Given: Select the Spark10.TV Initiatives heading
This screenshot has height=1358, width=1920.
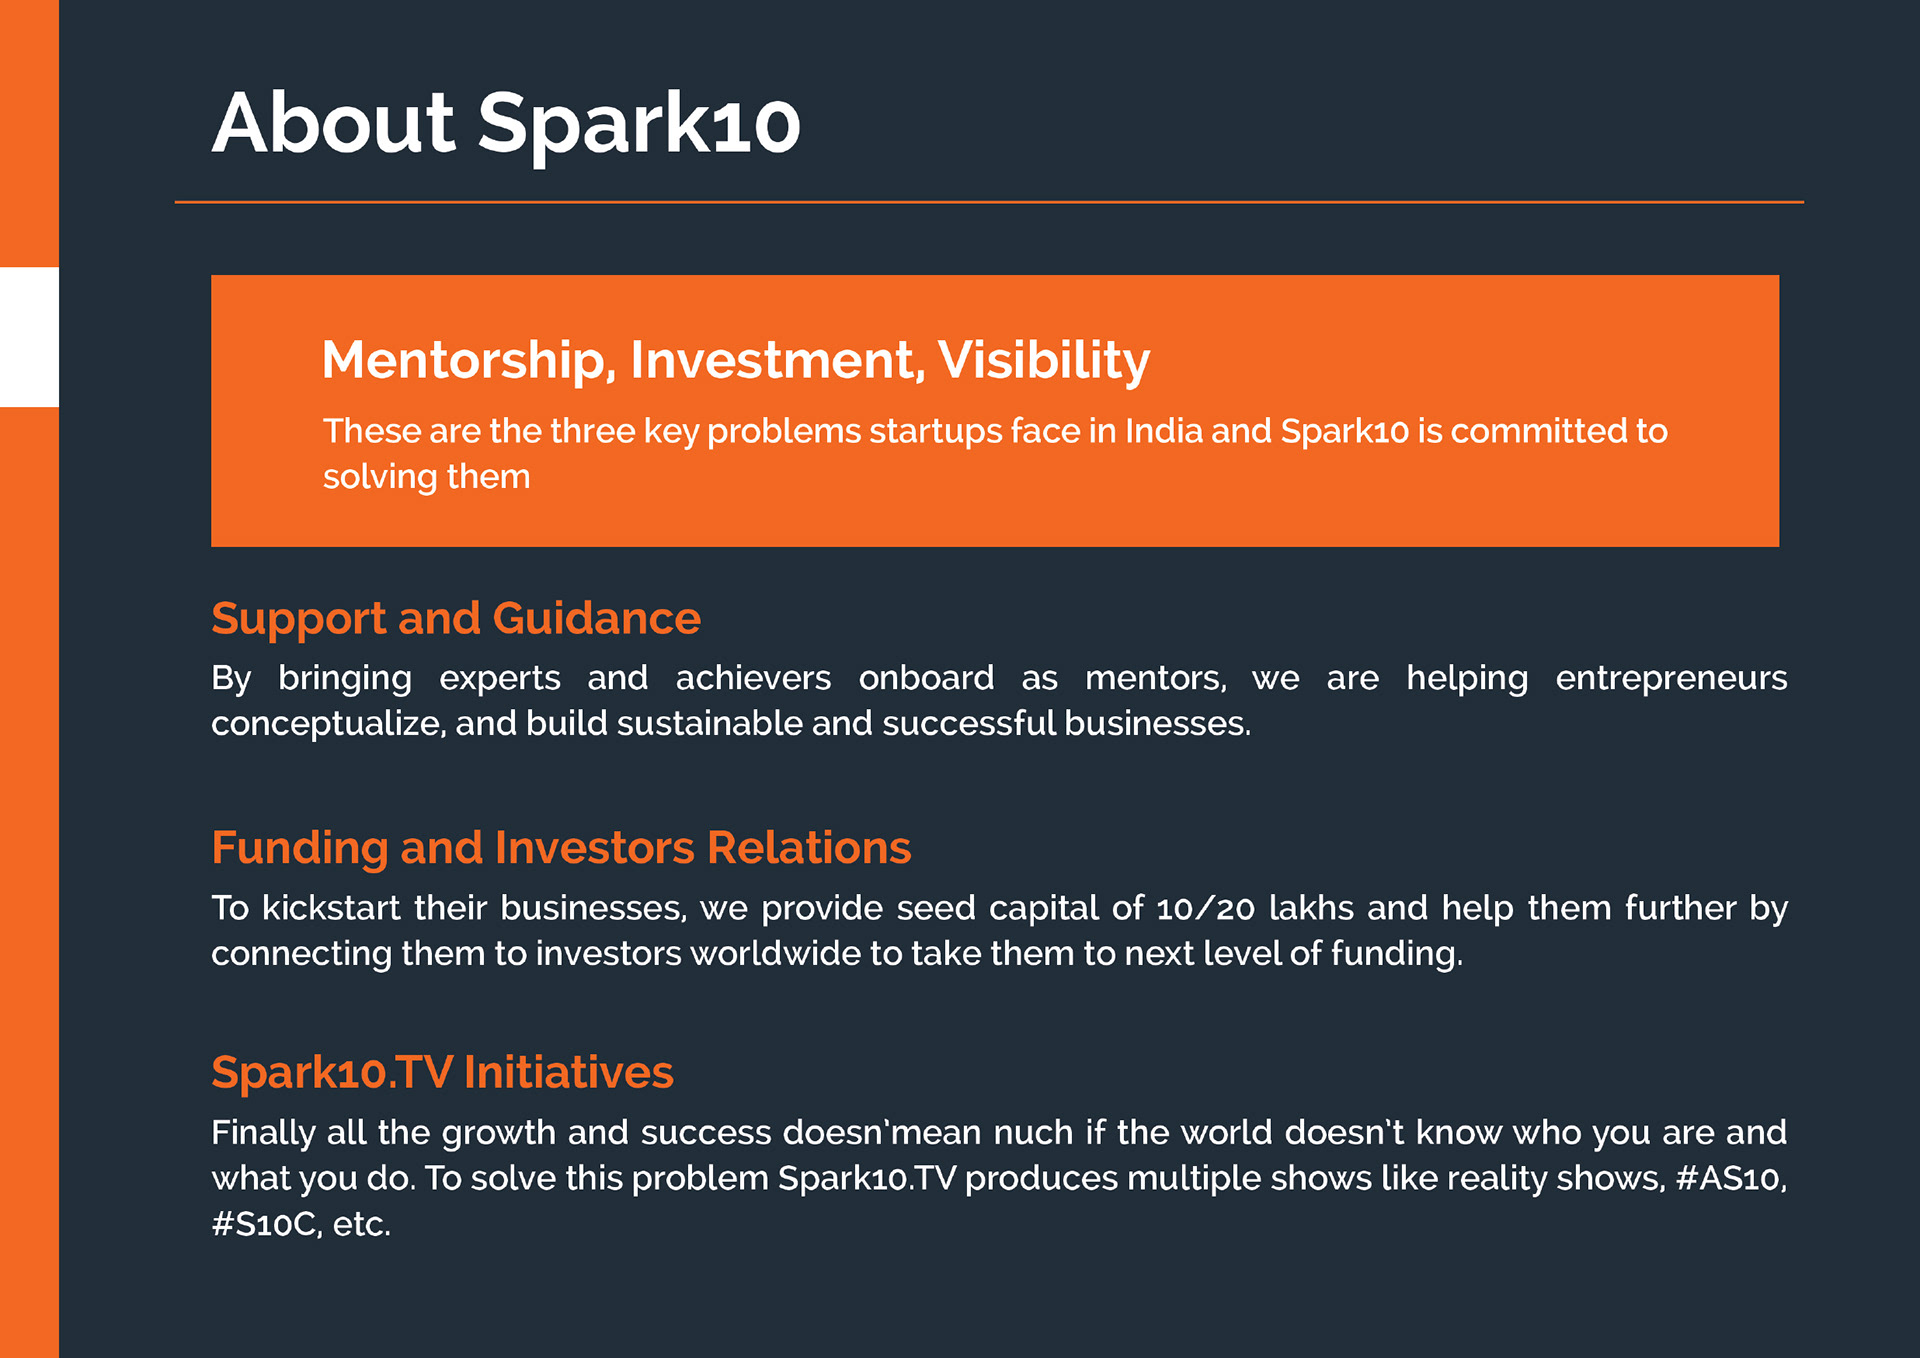Looking at the screenshot, I should coord(442,1072).
